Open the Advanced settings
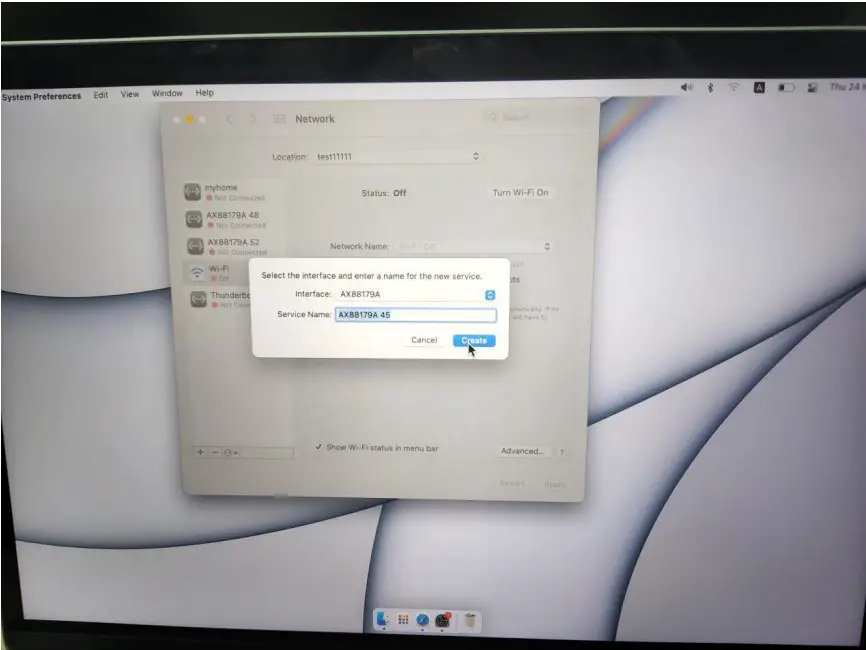This screenshot has width=866, height=650. pyautogui.click(x=522, y=451)
